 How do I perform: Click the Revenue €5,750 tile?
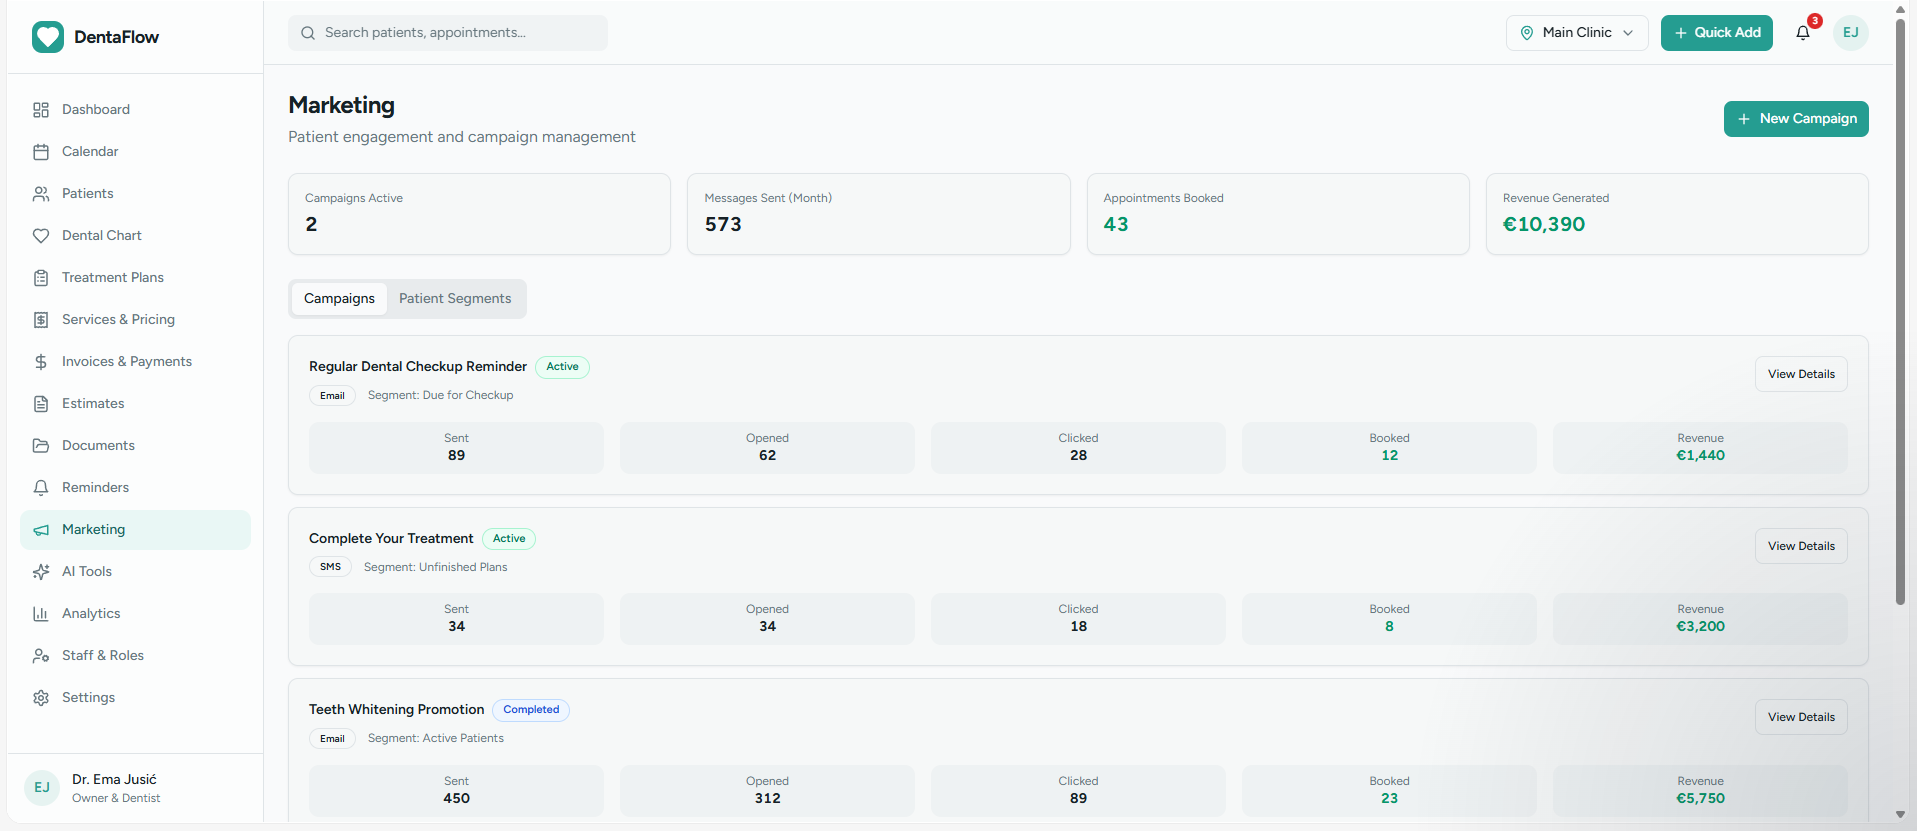click(1700, 791)
